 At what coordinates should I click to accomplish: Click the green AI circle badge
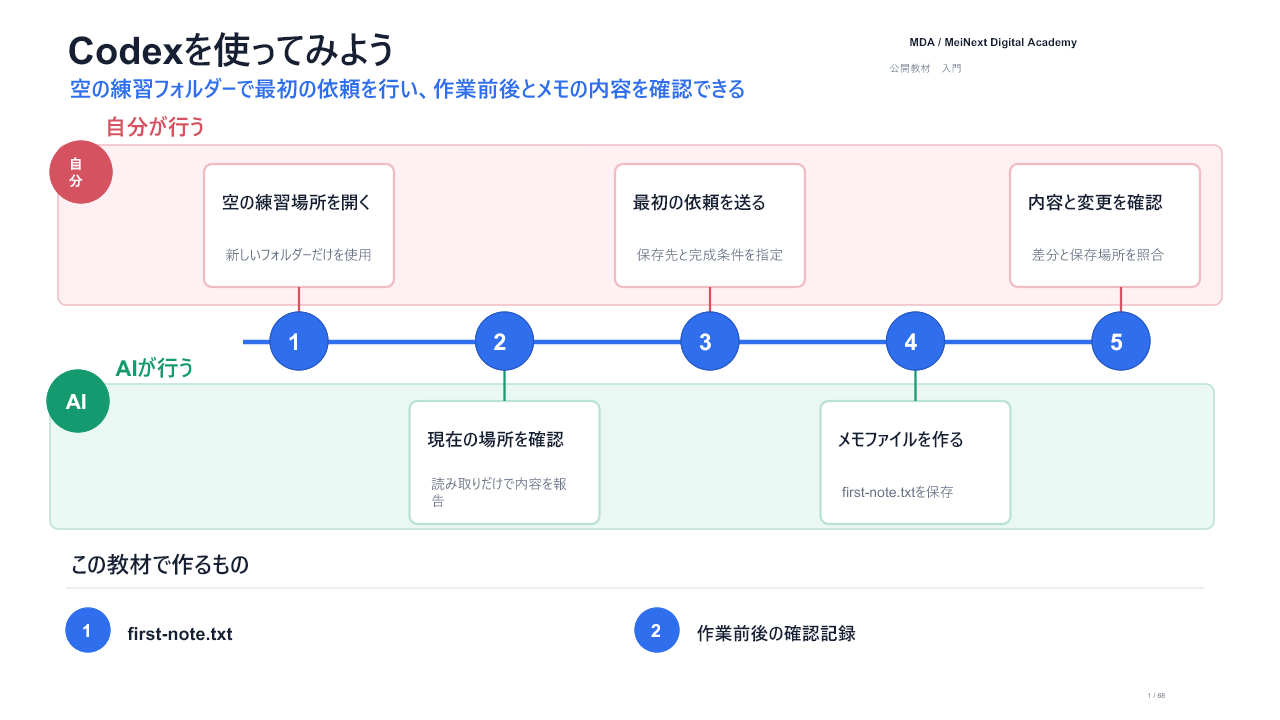coord(78,402)
